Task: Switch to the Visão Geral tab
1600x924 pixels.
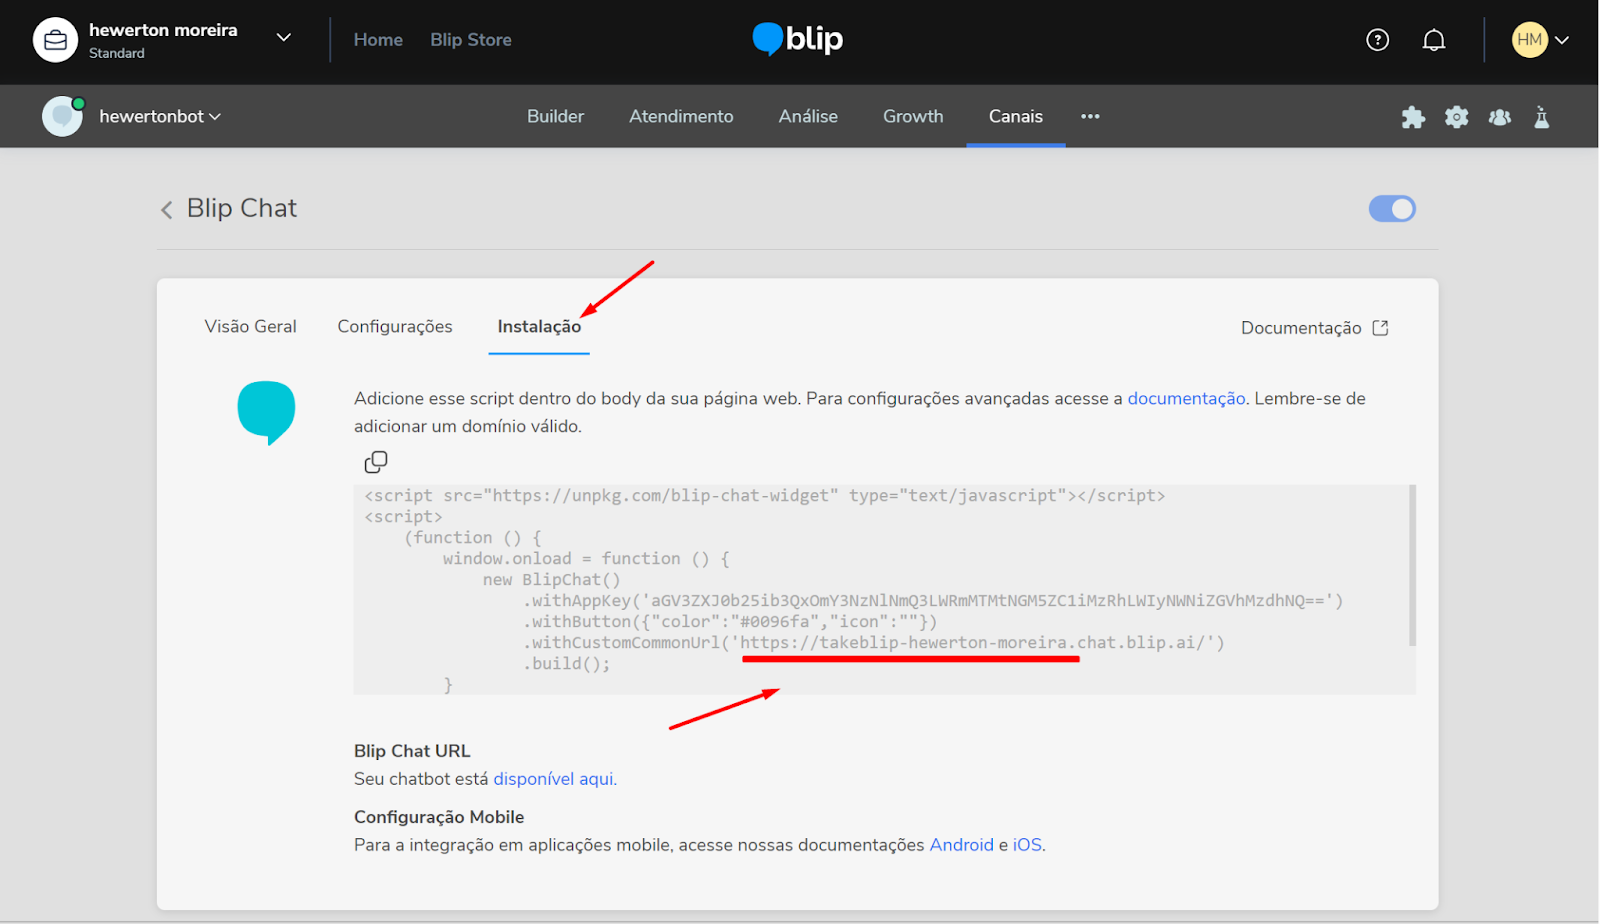Action: pos(250,327)
